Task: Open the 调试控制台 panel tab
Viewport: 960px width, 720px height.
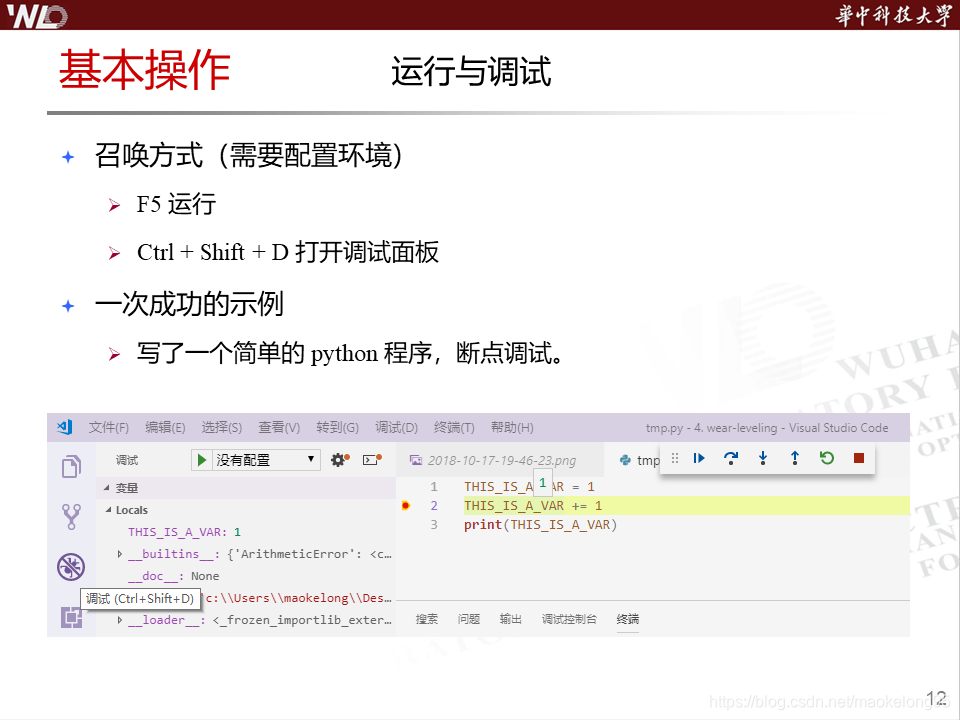Action: (x=569, y=619)
